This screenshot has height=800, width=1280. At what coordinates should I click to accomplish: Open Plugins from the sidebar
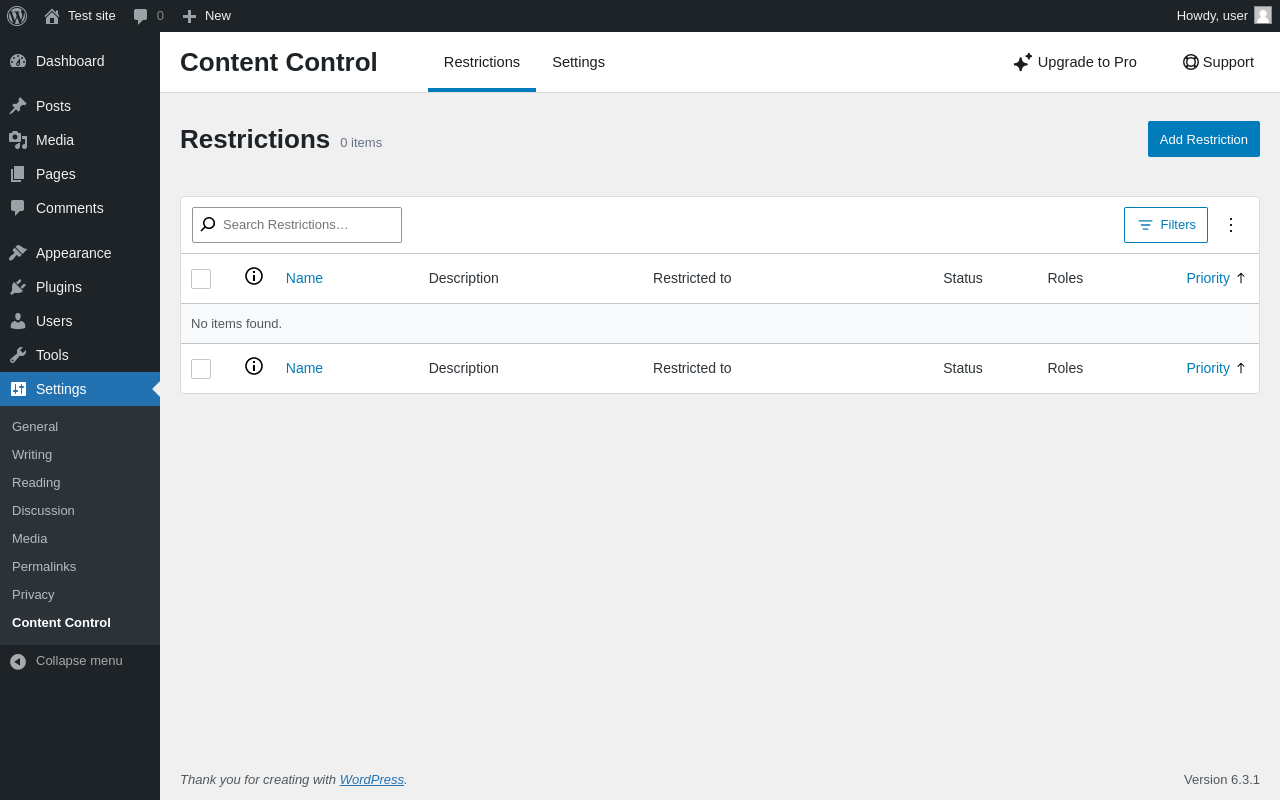pyautogui.click(x=59, y=287)
